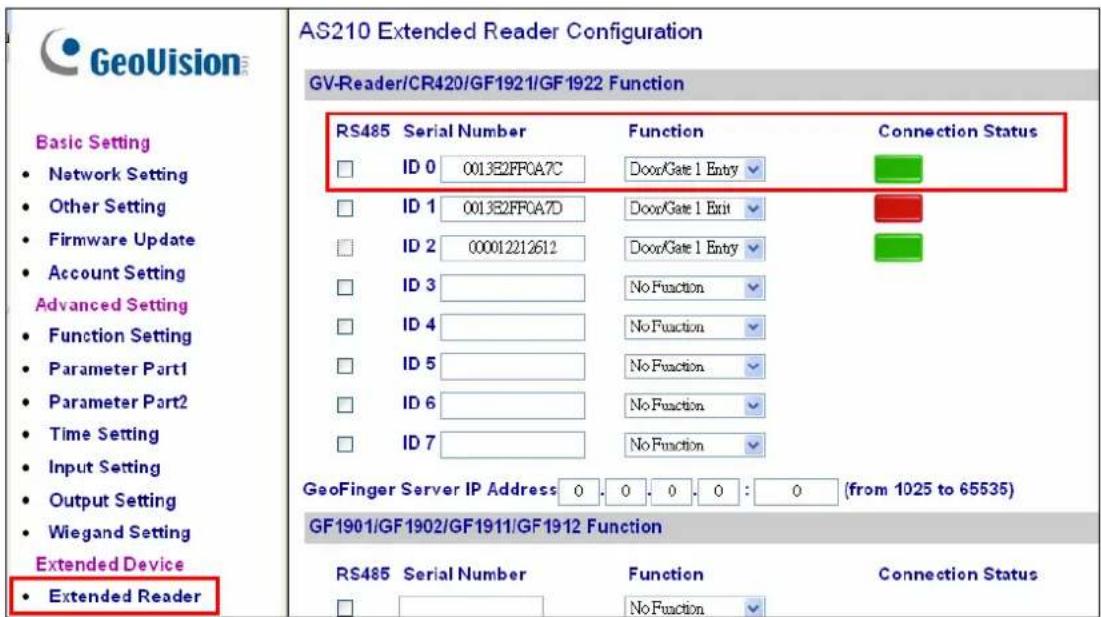Open Time Setting page
This screenshot has width=1101, height=617.
tap(104, 434)
